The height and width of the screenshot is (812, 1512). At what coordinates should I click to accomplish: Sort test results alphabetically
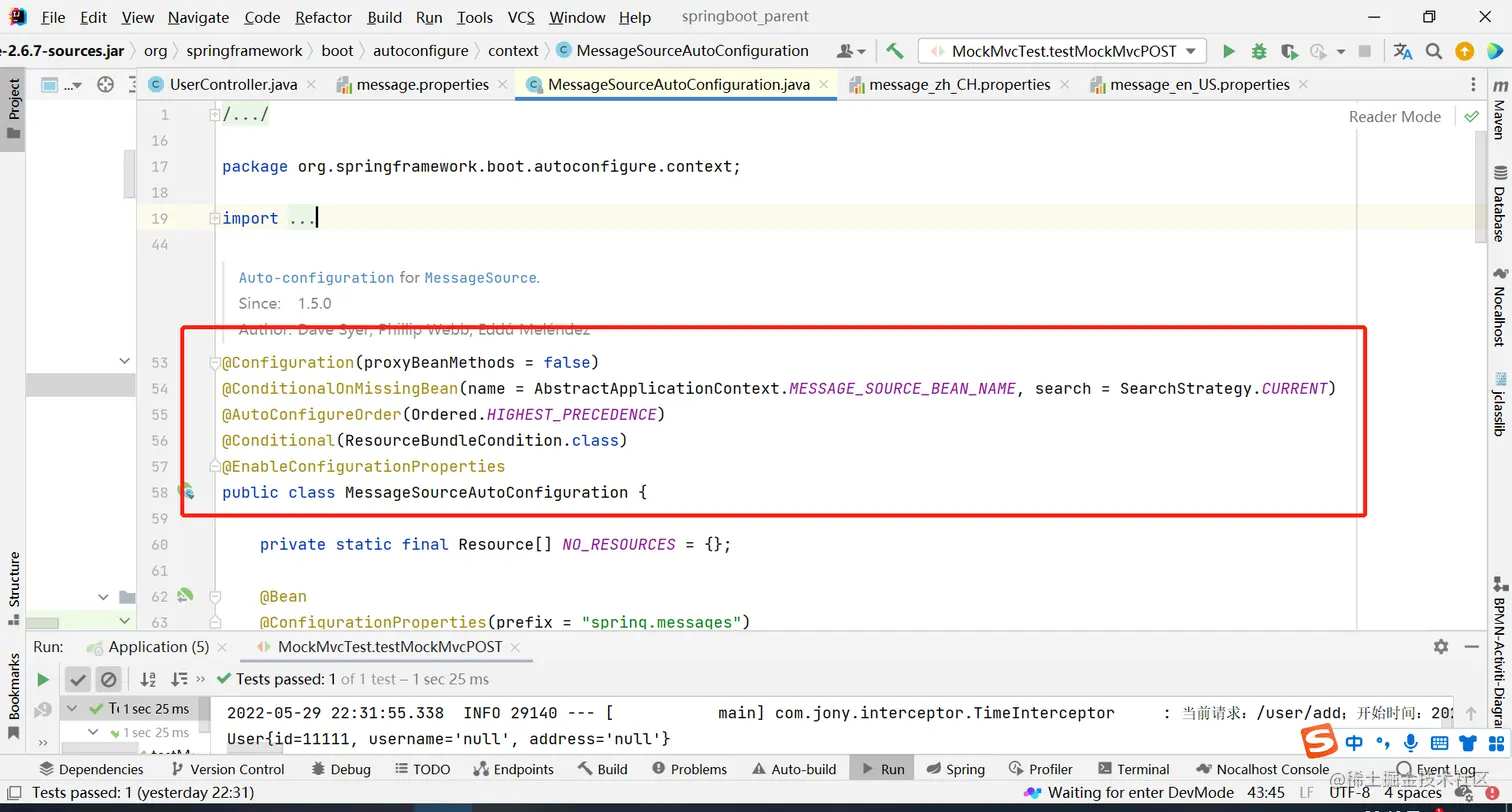(148, 679)
